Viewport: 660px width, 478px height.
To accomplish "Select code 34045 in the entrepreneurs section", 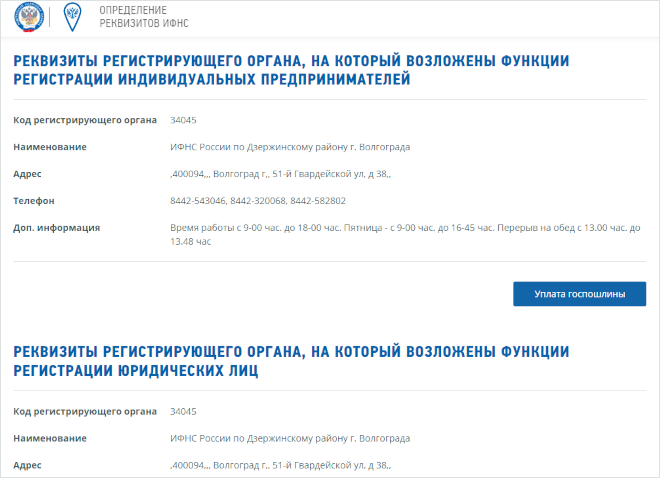I will [x=183, y=120].
